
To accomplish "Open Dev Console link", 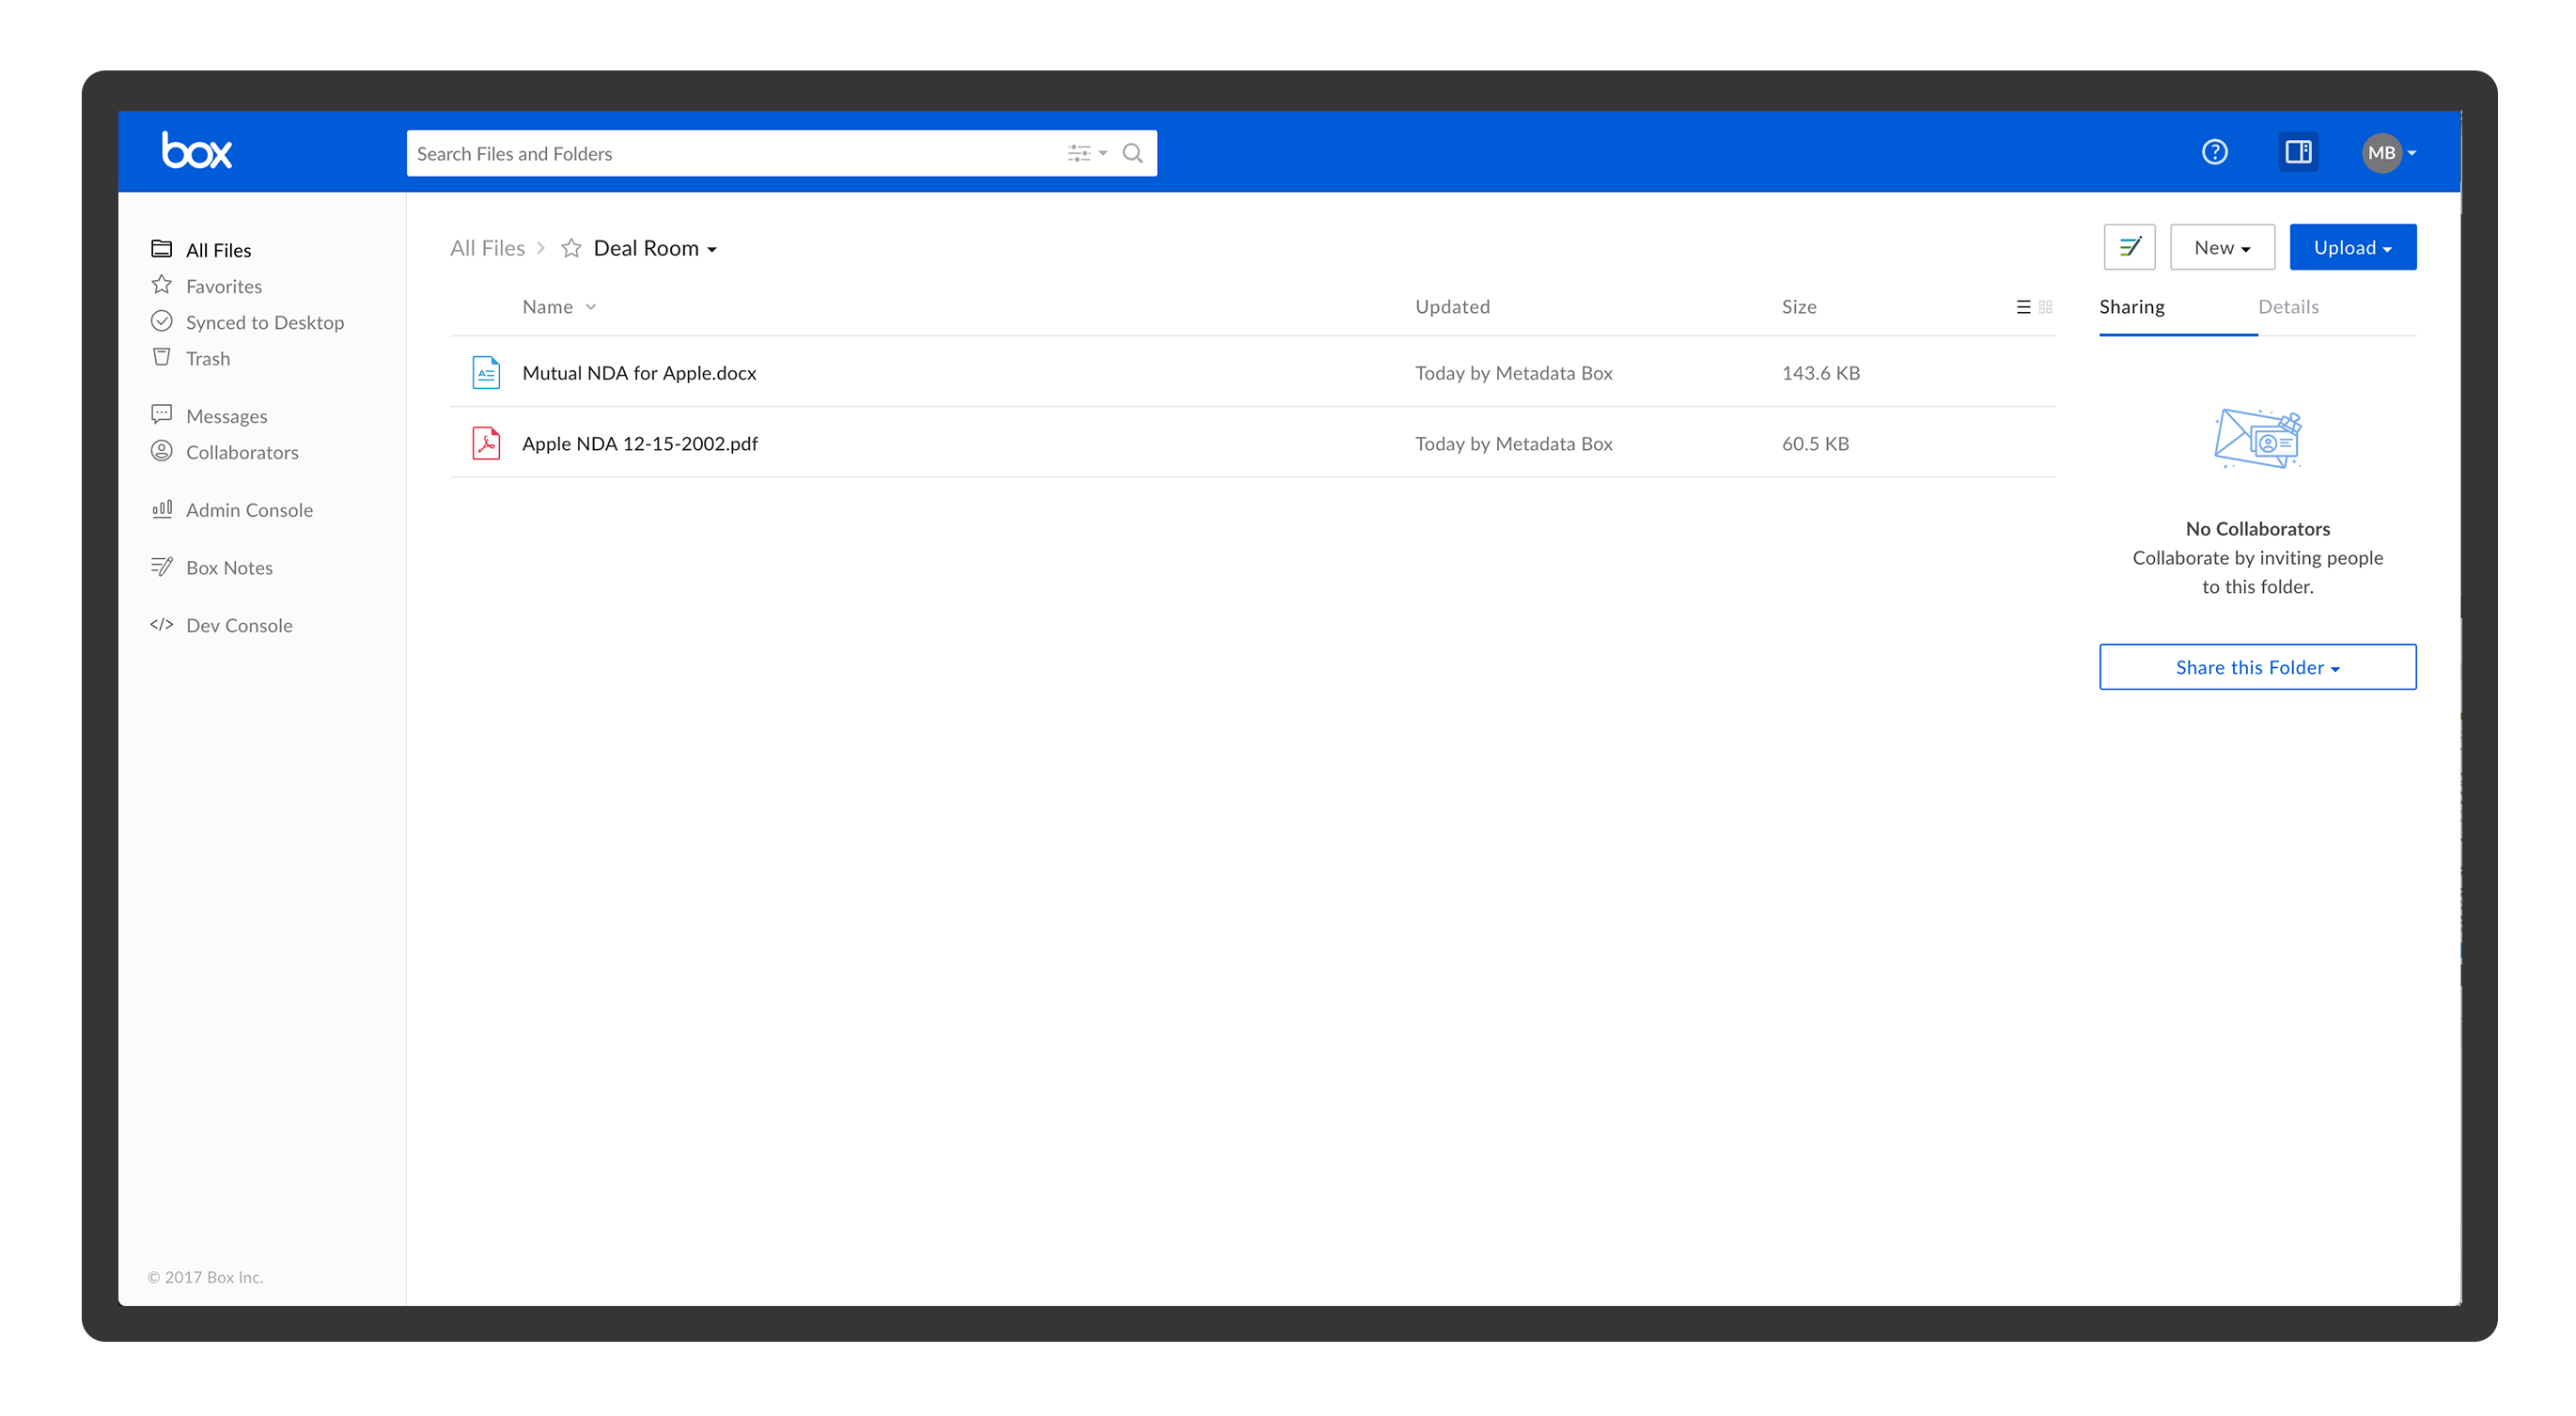I will pyautogui.click(x=239, y=625).
